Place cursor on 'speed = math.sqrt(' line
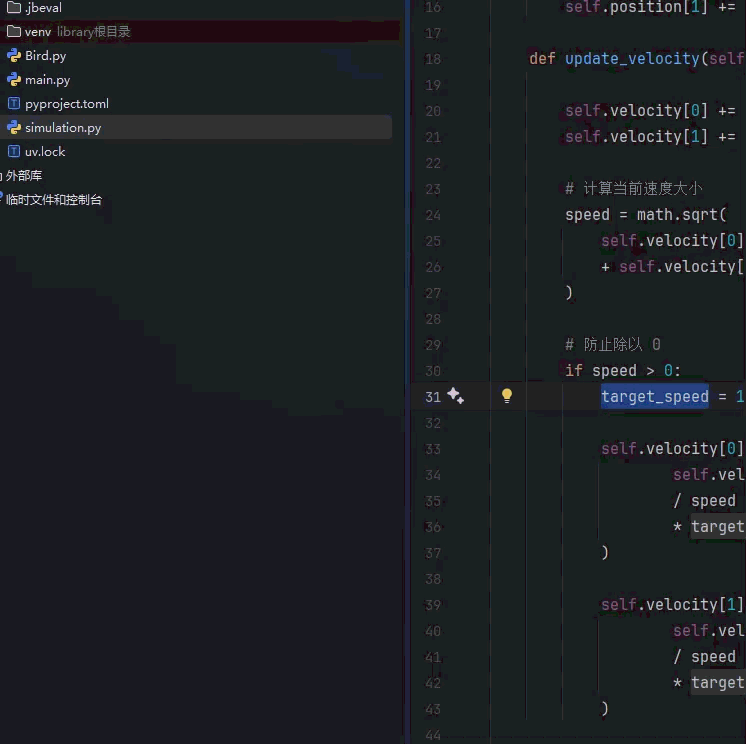This screenshot has height=744, width=746. [646, 215]
